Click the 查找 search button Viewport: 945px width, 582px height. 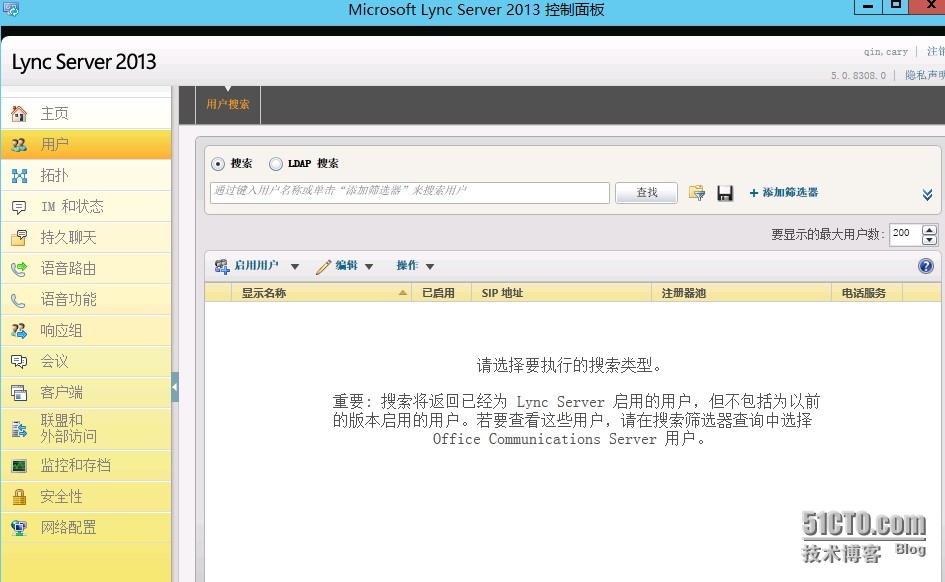click(647, 193)
